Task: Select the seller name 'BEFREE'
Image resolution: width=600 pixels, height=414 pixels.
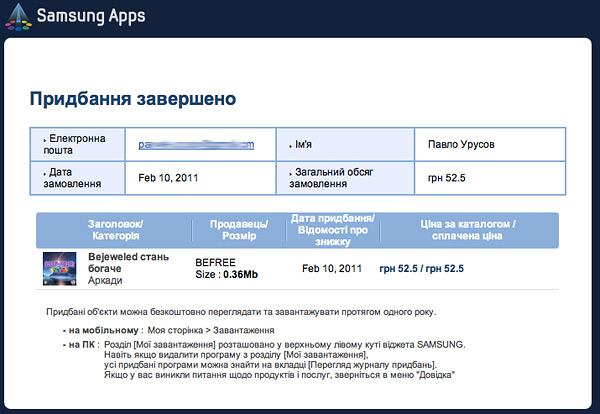Action: click(215, 262)
